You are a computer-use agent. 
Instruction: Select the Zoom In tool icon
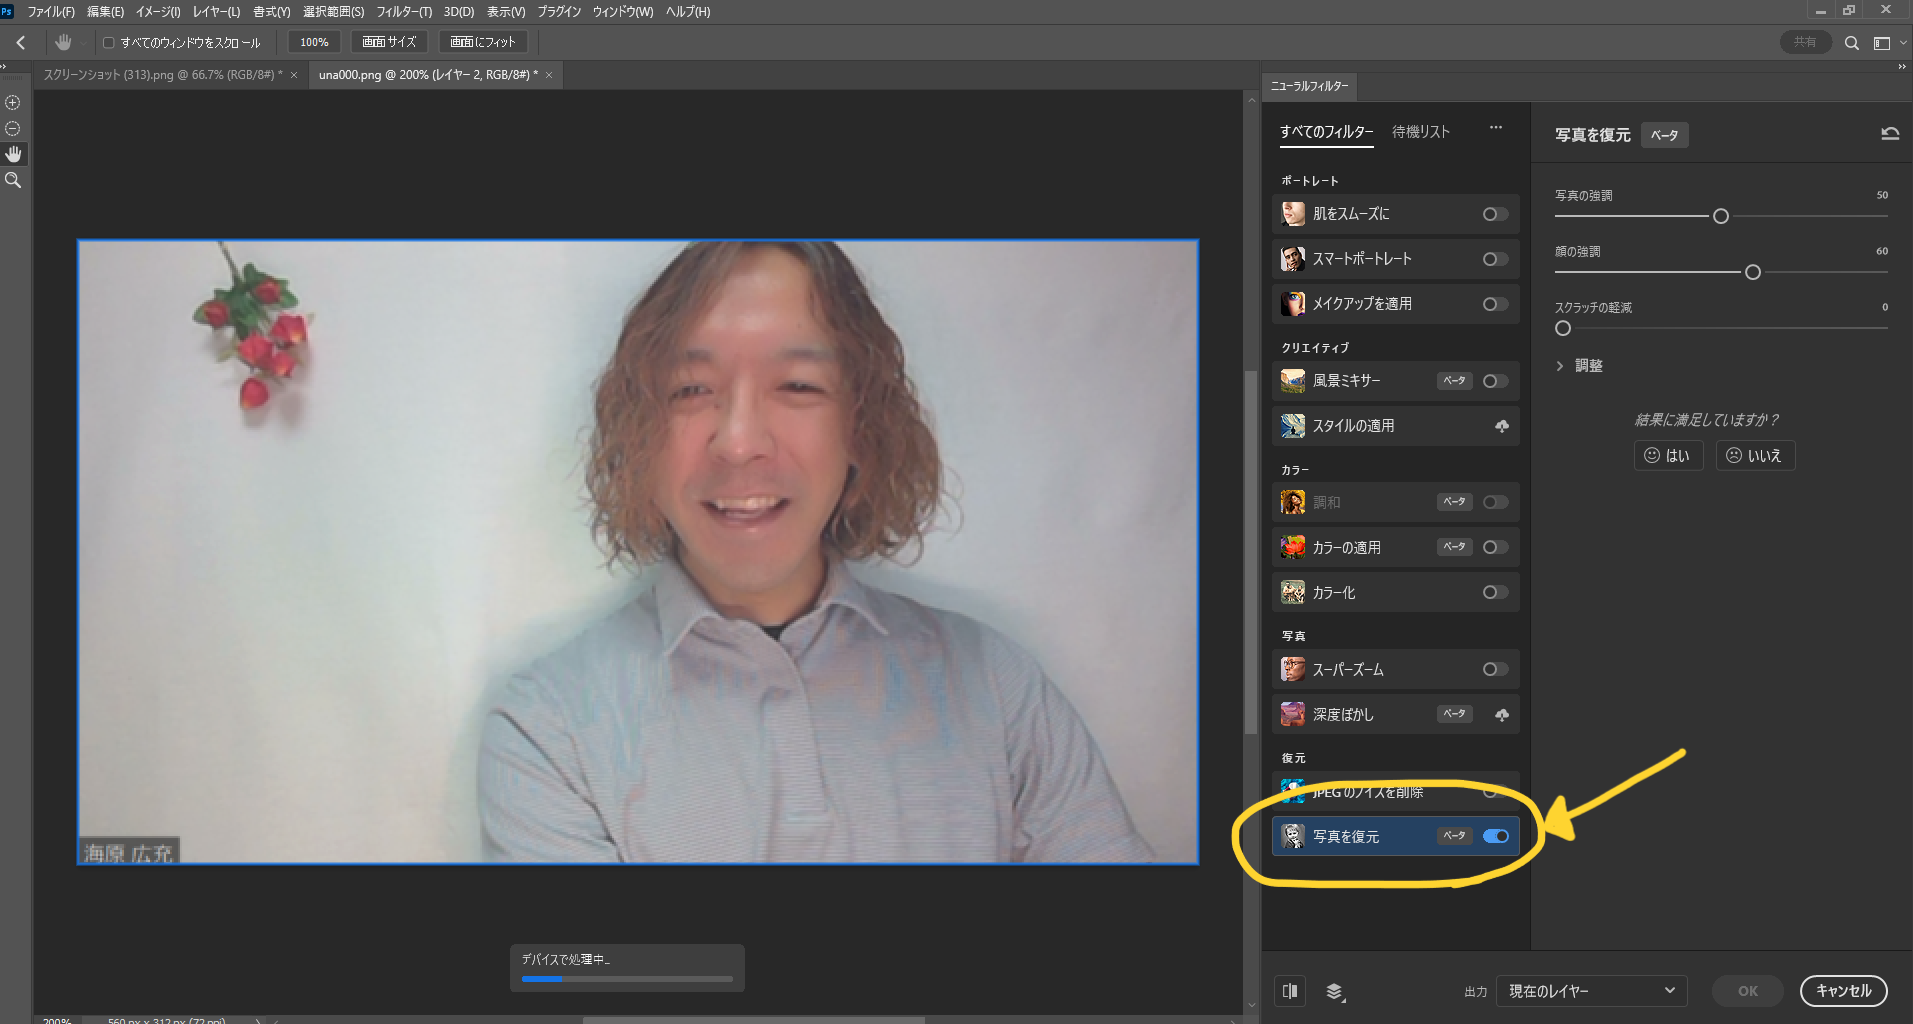(x=13, y=102)
